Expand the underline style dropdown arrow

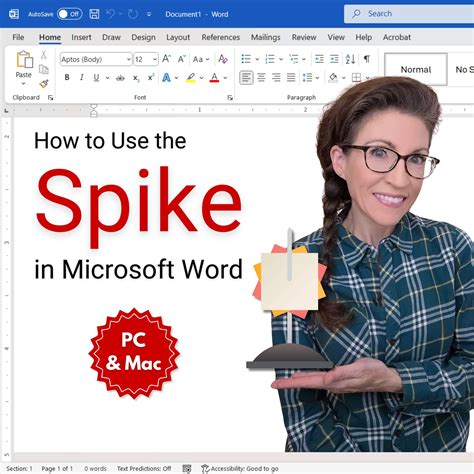pyautogui.click(x=107, y=78)
